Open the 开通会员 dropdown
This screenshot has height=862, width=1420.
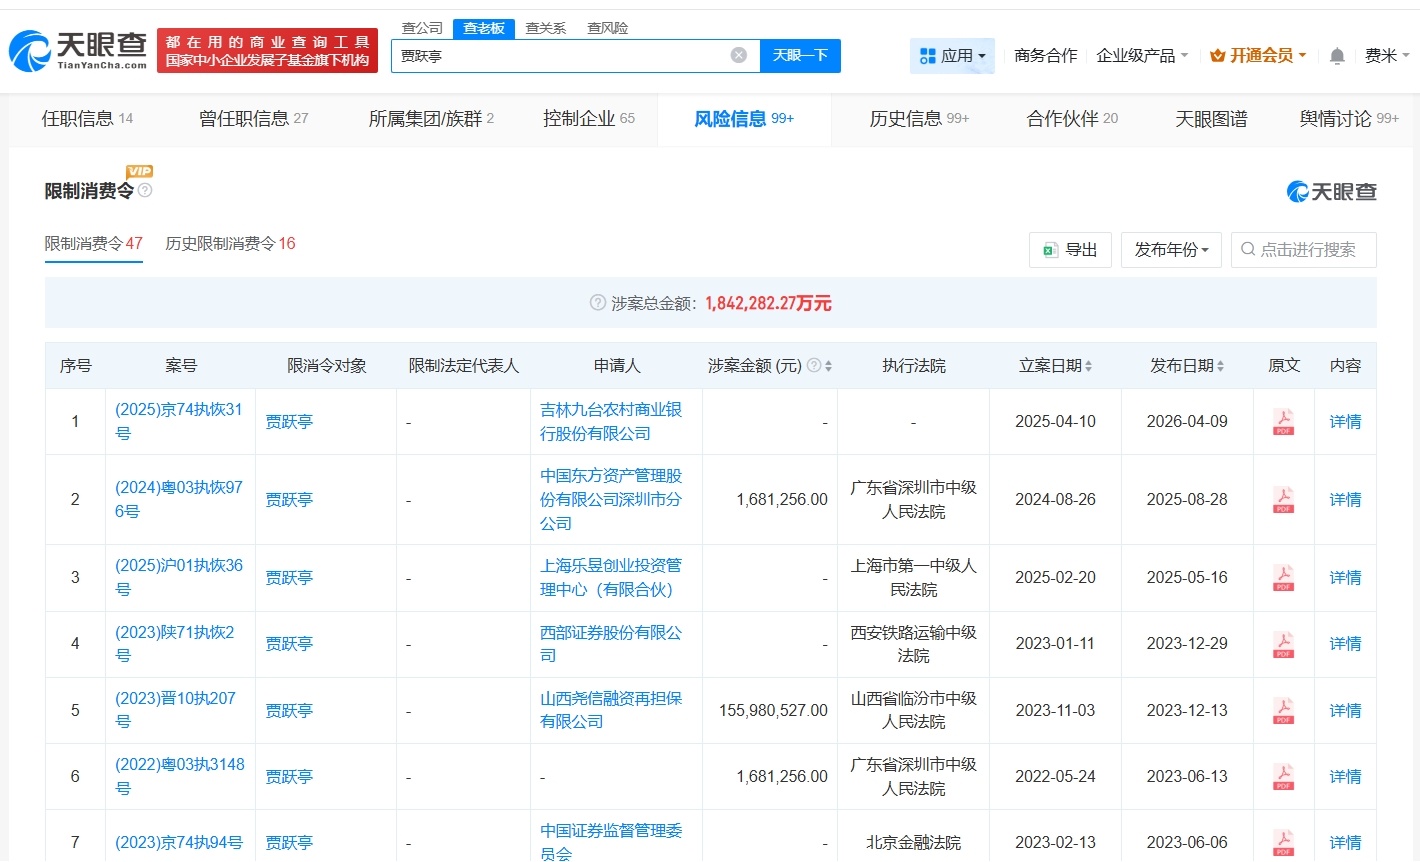tap(1258, 56)
